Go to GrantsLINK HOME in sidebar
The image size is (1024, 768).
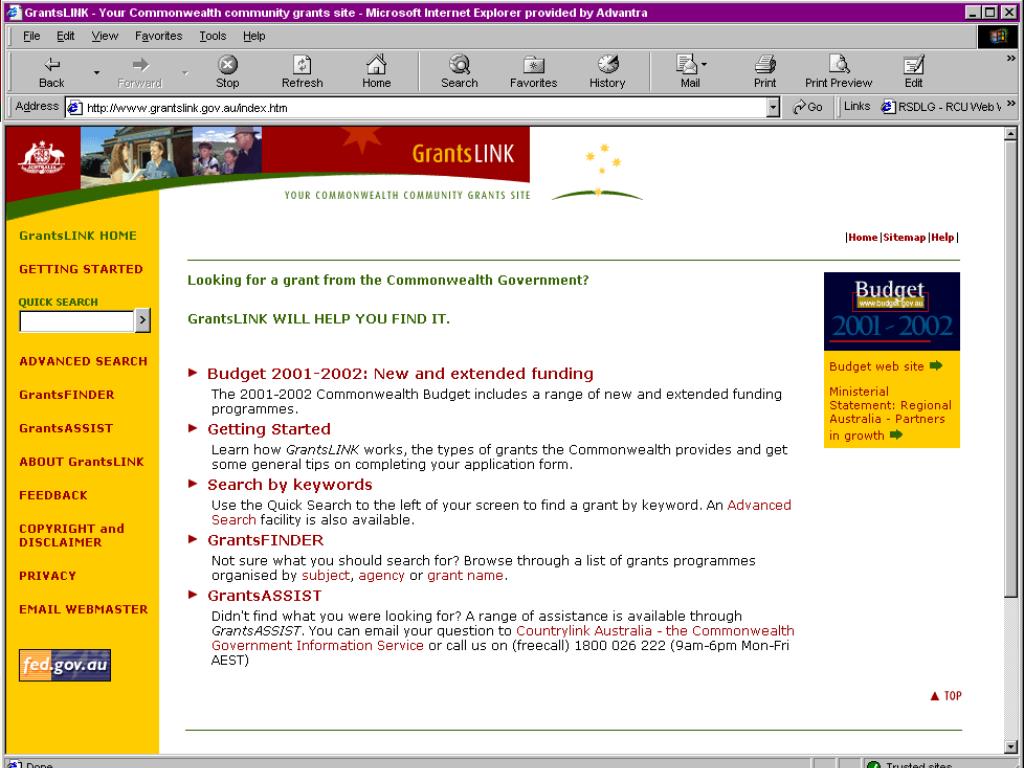pyautogui.click(x=78, y=236)
